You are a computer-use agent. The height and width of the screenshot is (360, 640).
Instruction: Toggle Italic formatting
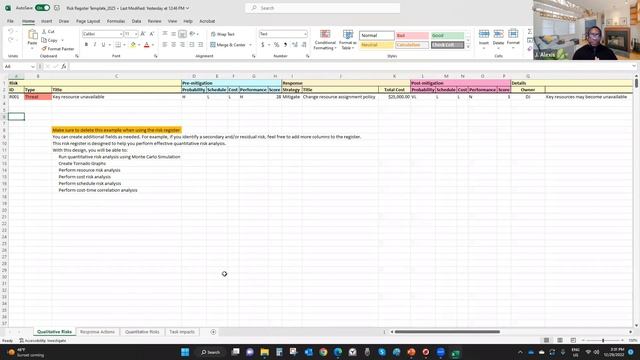pos(95,44)
